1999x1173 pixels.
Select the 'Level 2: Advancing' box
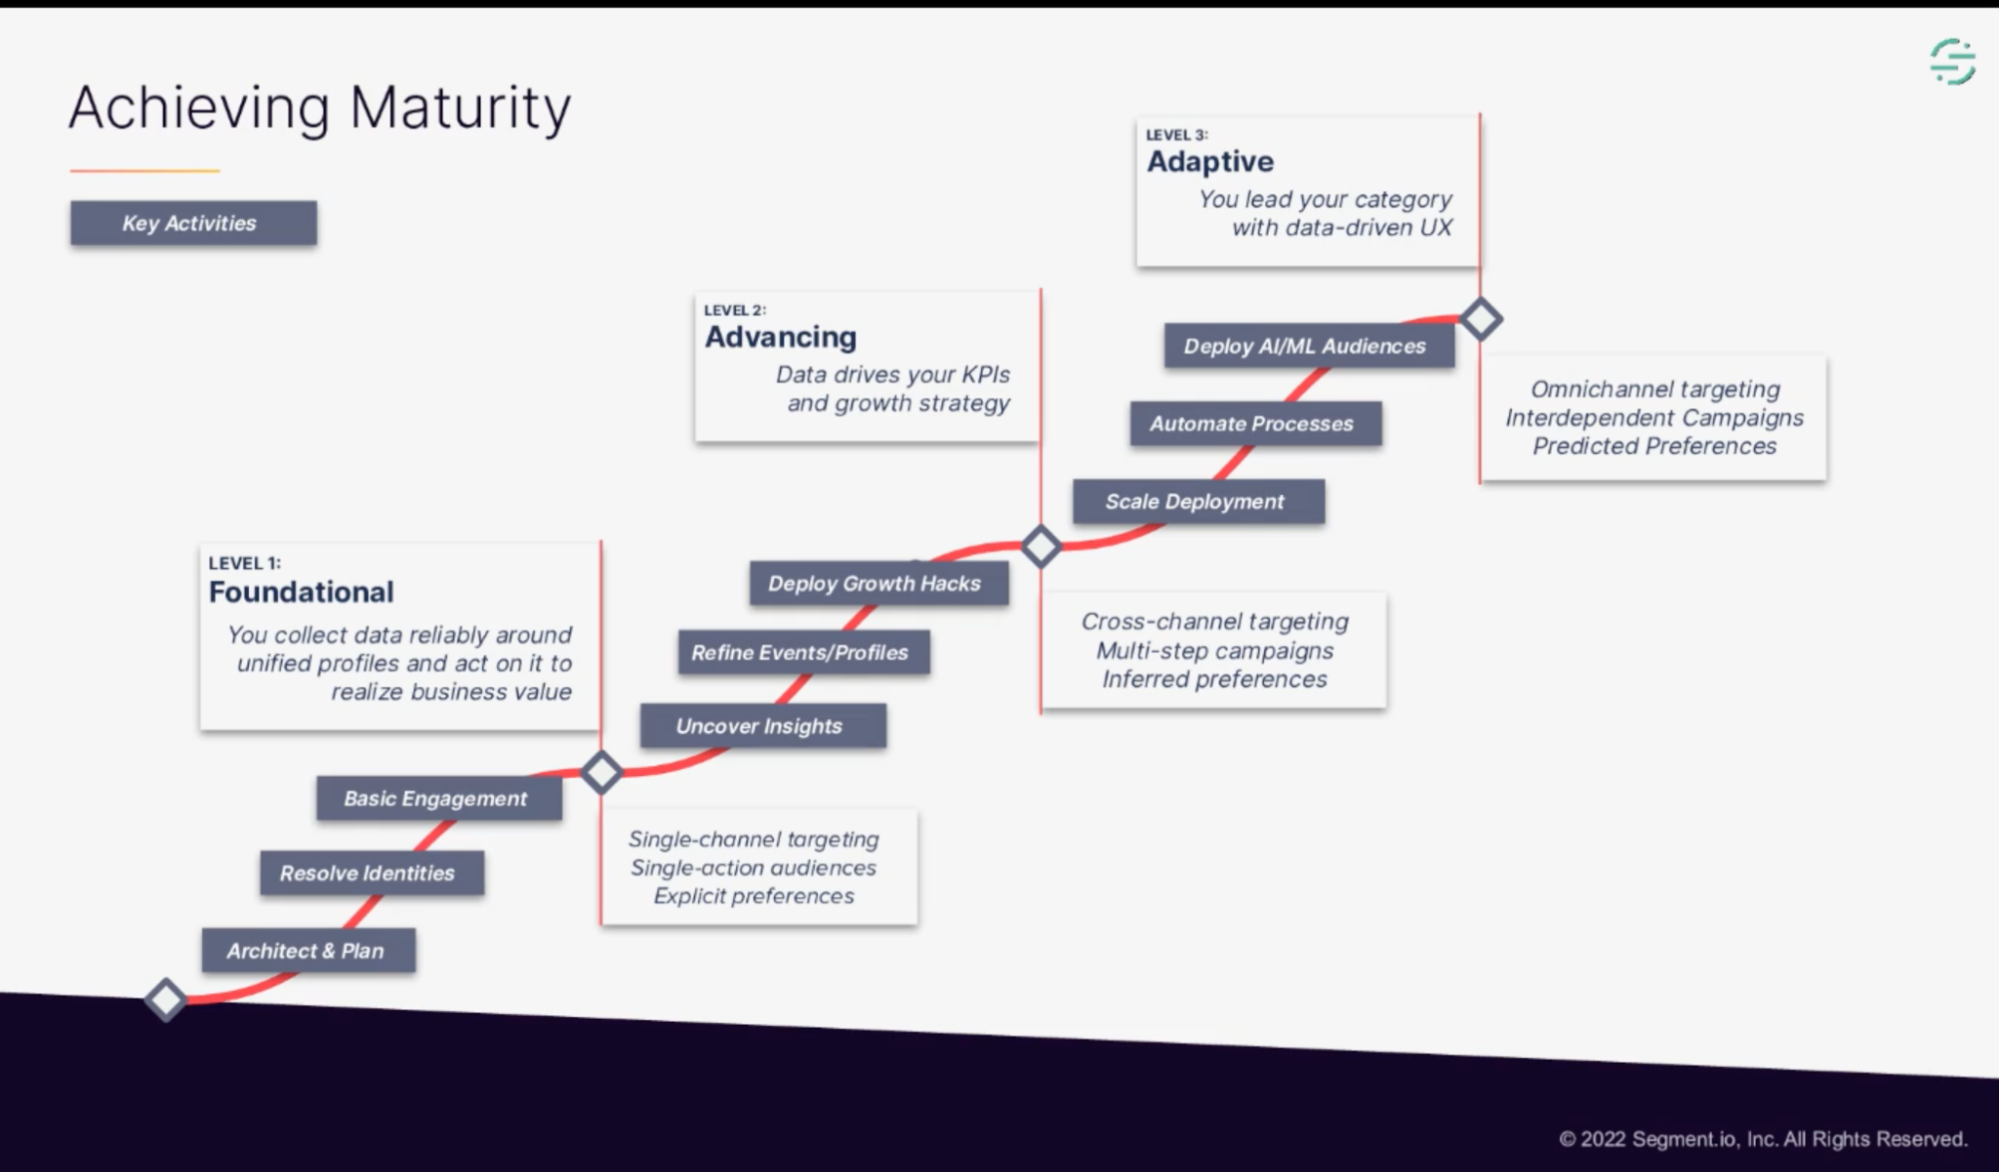[831, 363]
